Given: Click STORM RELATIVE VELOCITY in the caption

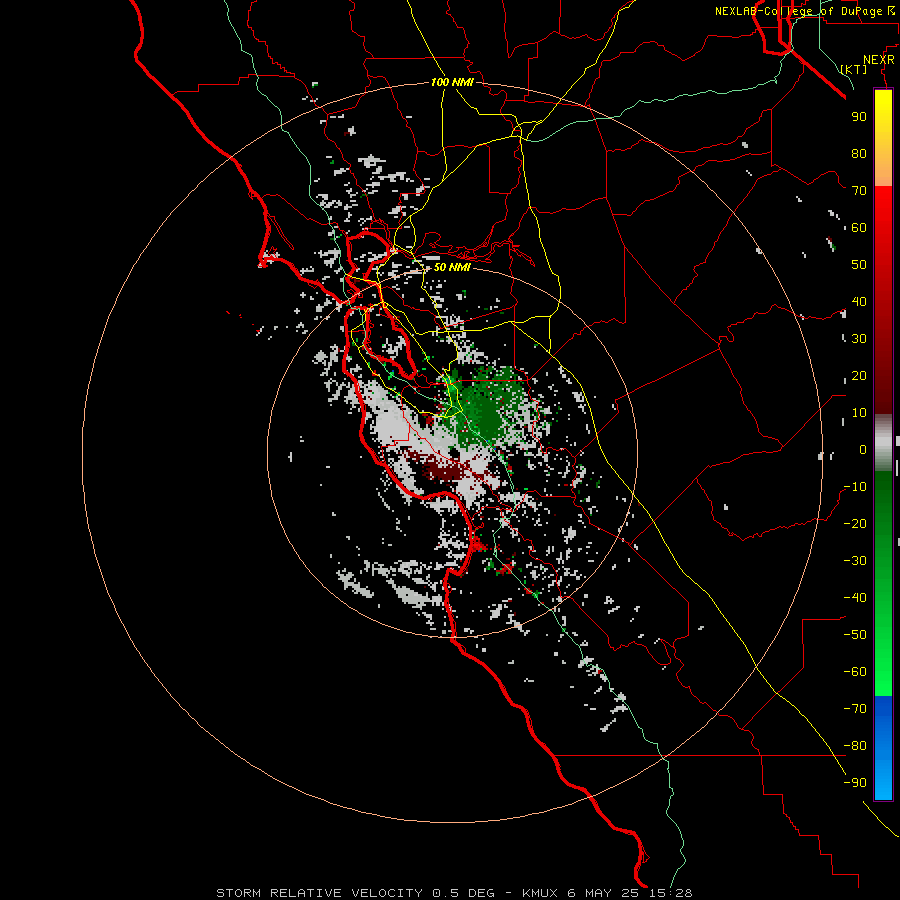Looking at the screenshot, I should (320, 893).
